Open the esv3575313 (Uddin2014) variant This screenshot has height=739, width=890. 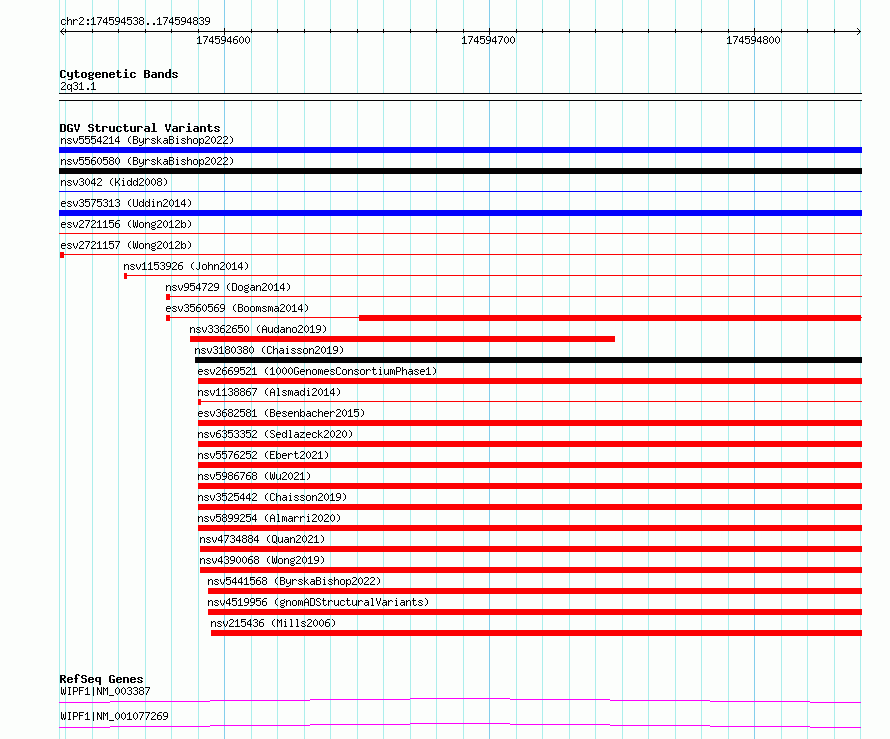tap(126, 203)
